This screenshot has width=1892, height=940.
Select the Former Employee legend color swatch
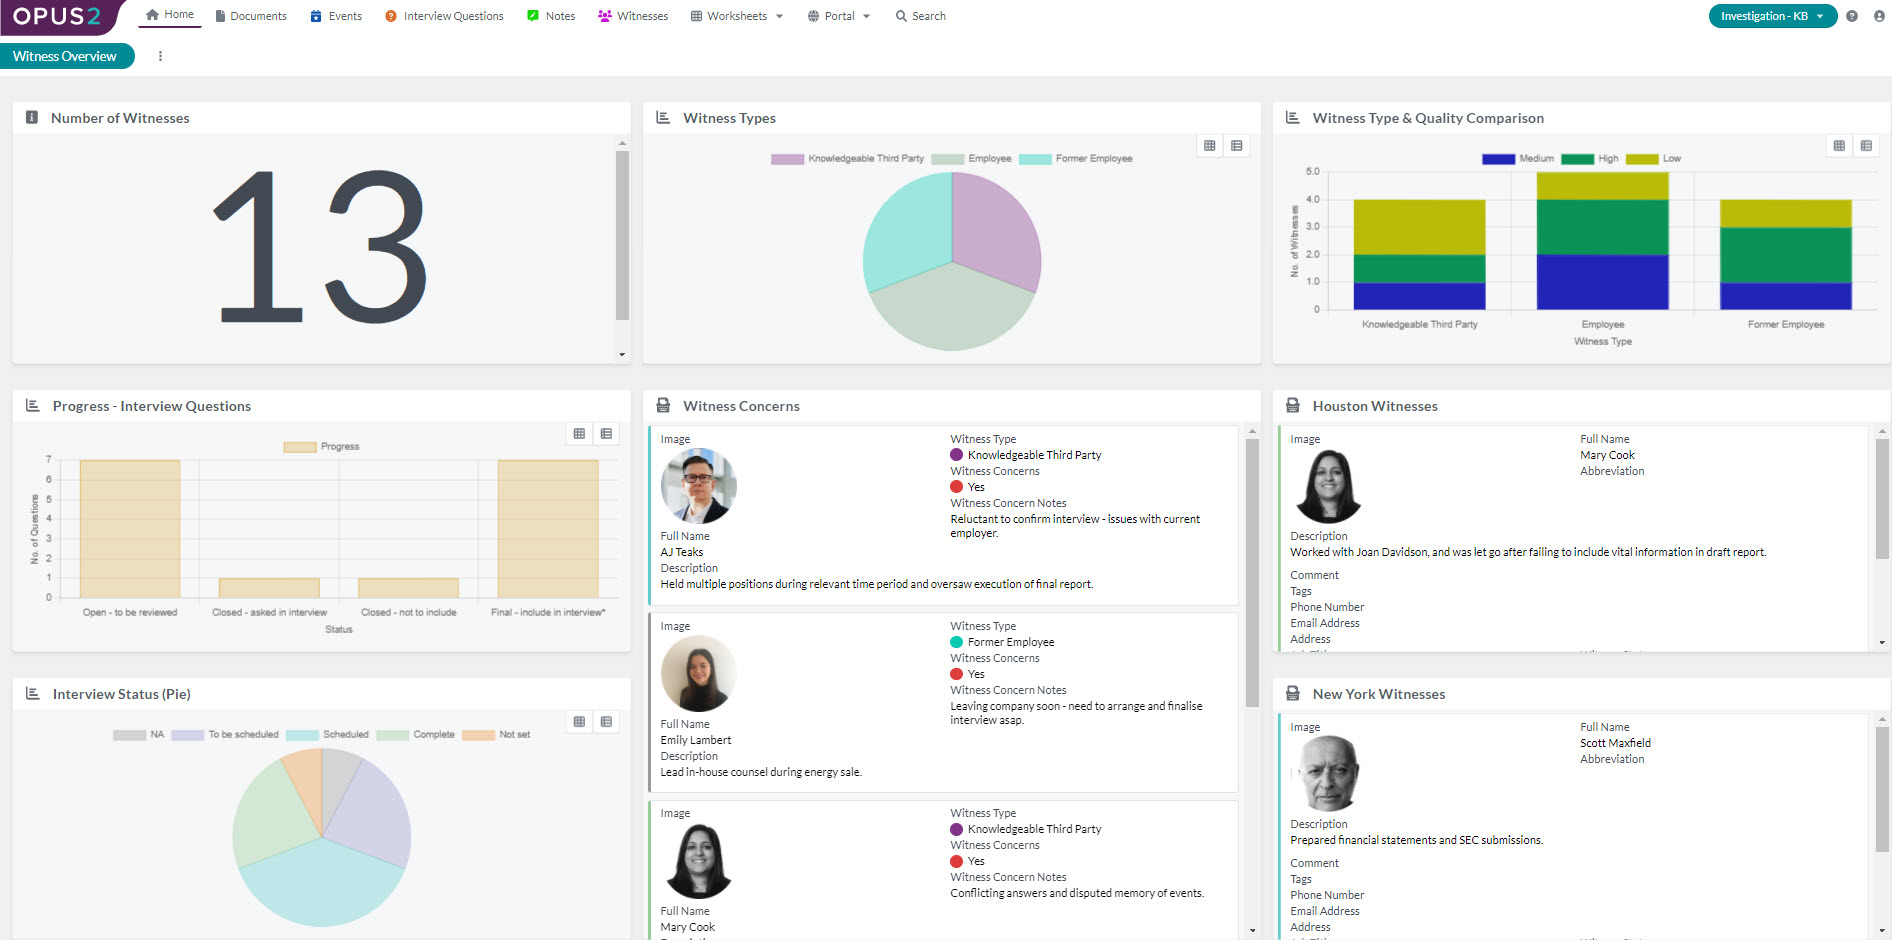click(x=1035, y=159)
